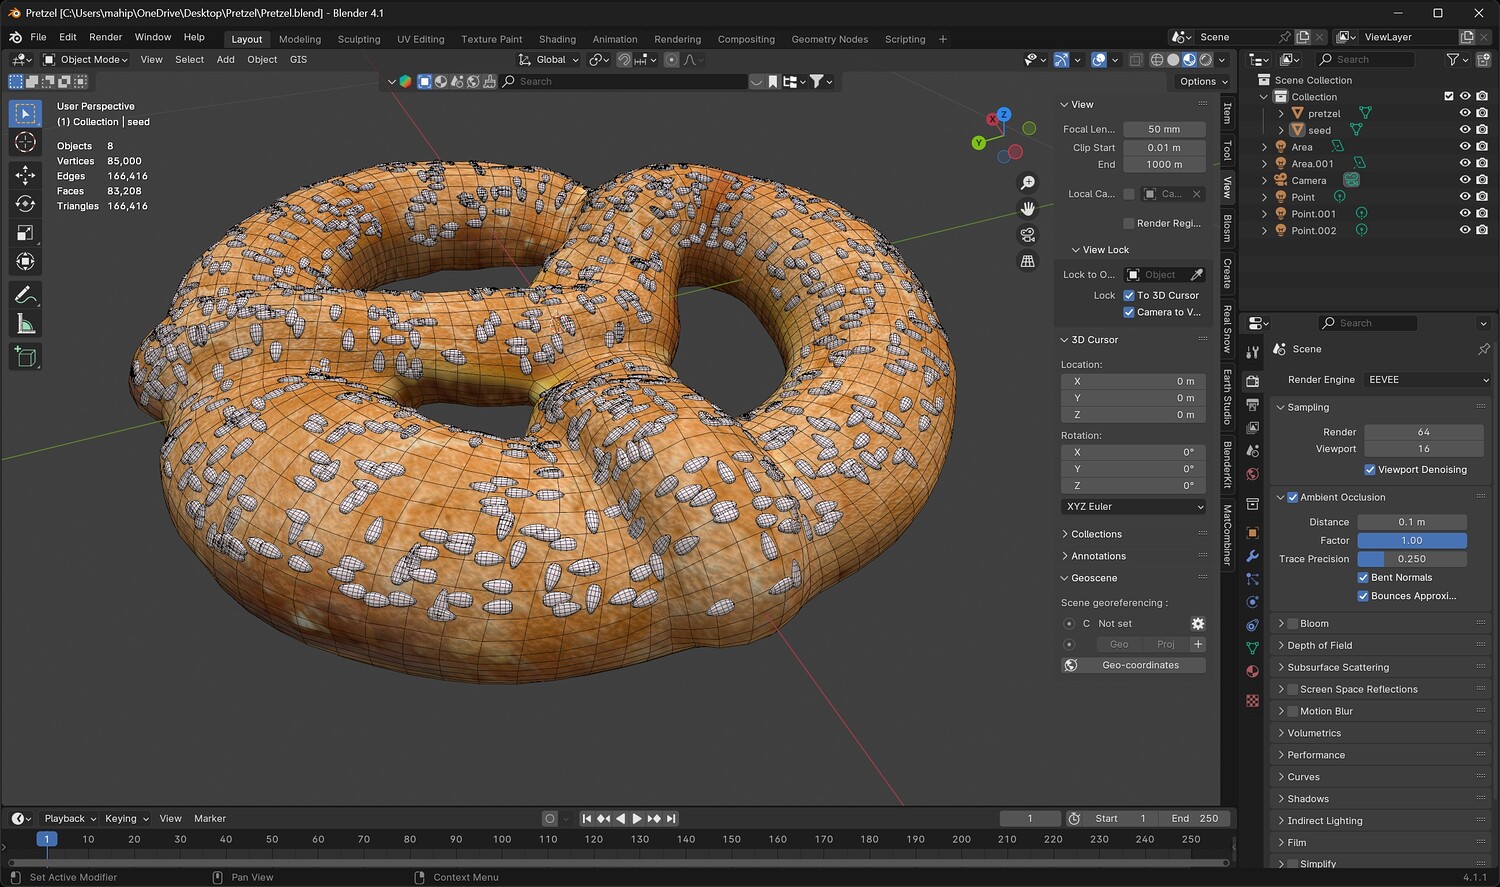This screenshot has height=887, width=1500.
Task: Open the XYZ Euler rotation mode dropdown
Action: pyautogui.click(x=1134, y=506)
